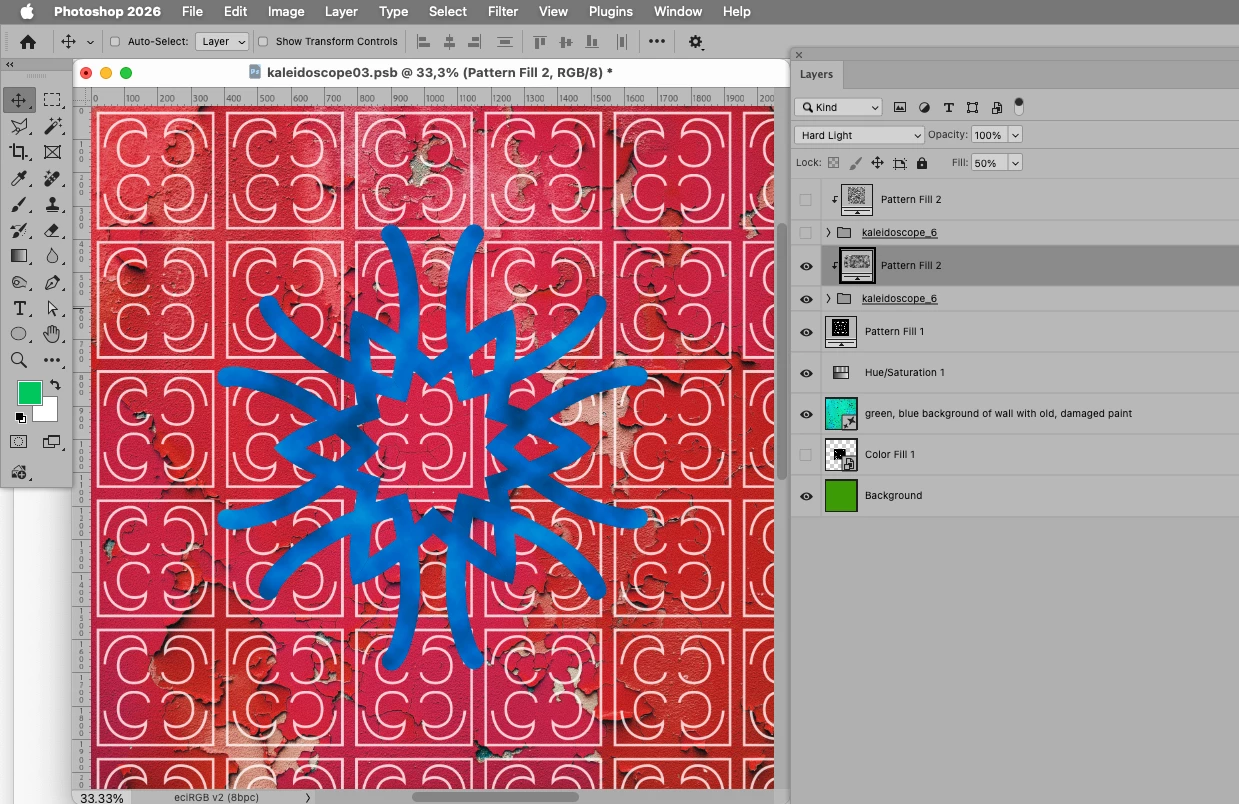Show the topmost hidden Pattern Fill 2 layer
Viewport: 1239px width, 804px height.
point(806,200)
